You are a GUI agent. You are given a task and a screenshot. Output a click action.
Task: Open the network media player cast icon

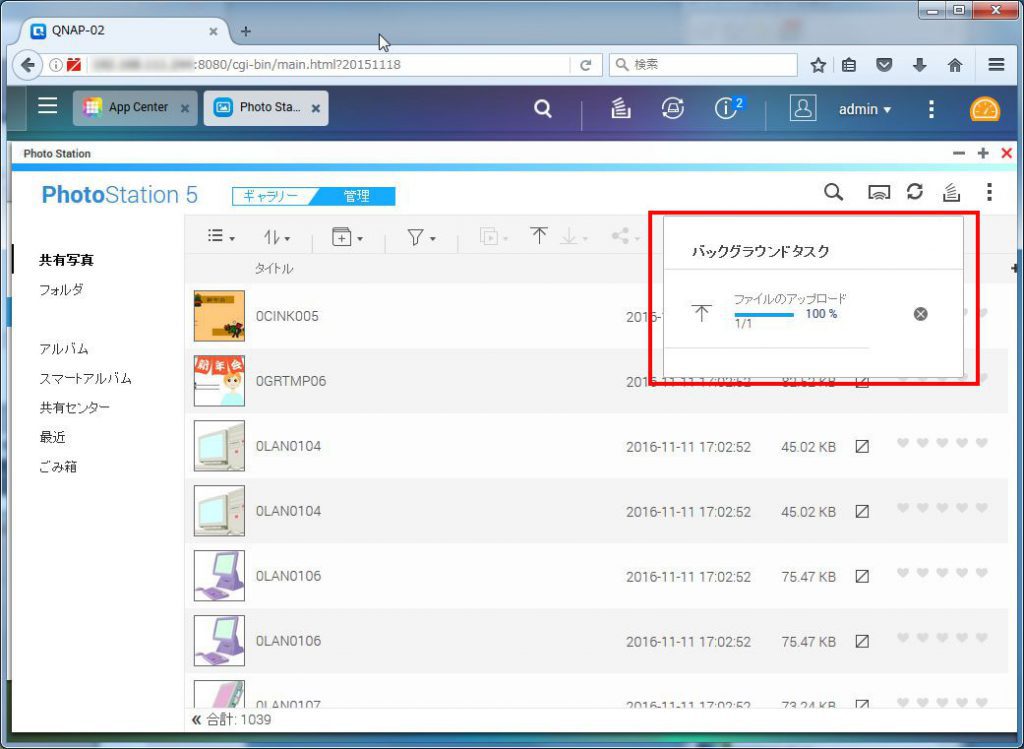pyautogui.click(x=878, y=193)
